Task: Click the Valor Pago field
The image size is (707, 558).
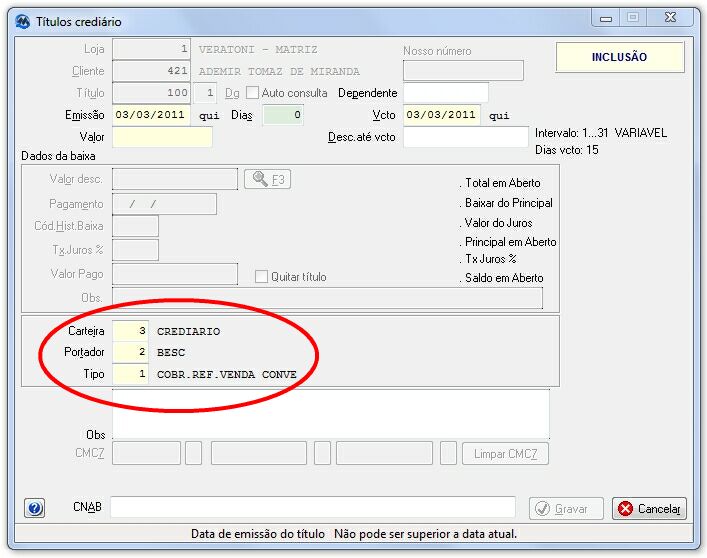Action: pyautogui.click(x=175, y=274)
